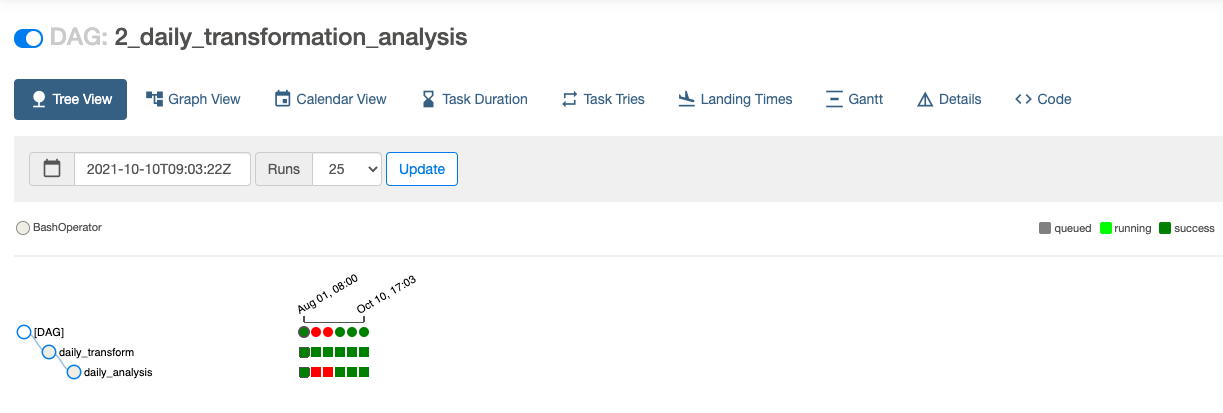Click the Gantt chart icon
The image size is (1223, 413).
click(x=834, y=99)
